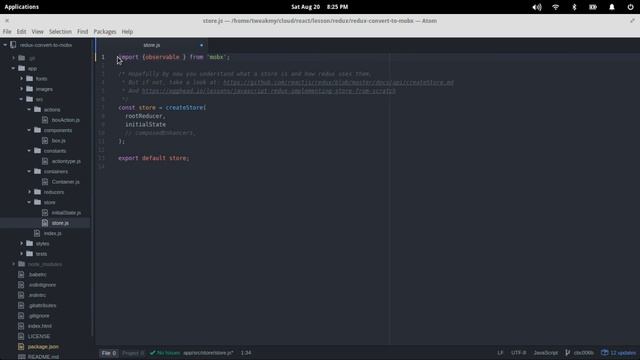Click the .babelrc file icon

[21, 274]
